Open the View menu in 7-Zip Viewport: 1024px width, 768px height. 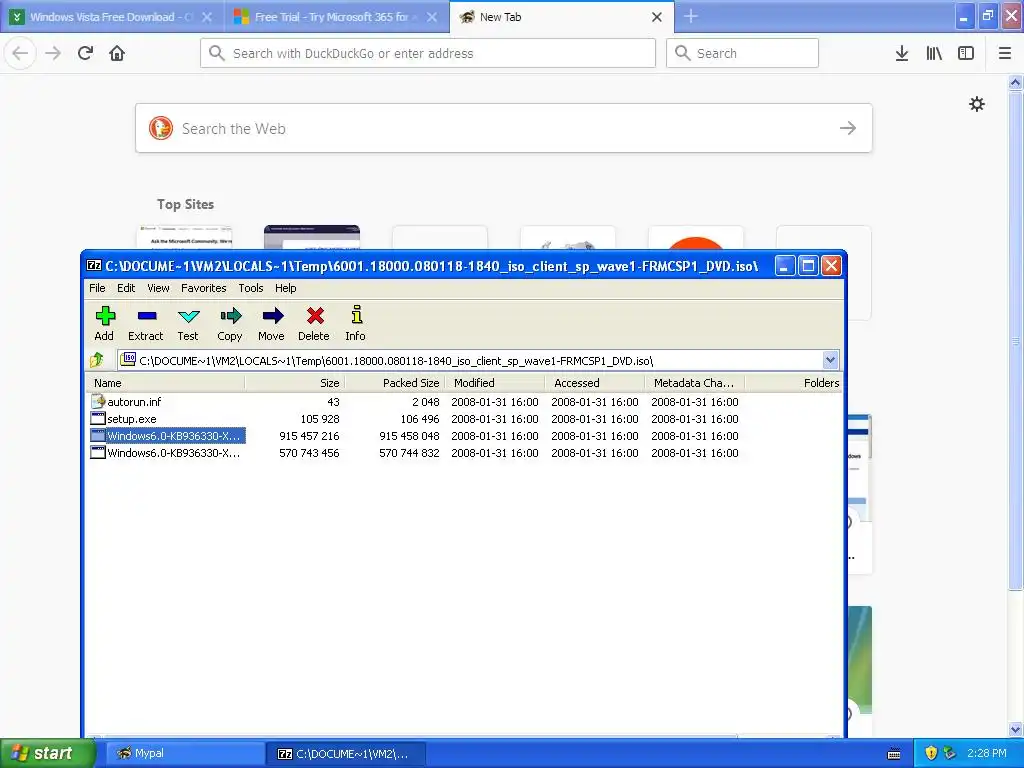click(158, 288)
